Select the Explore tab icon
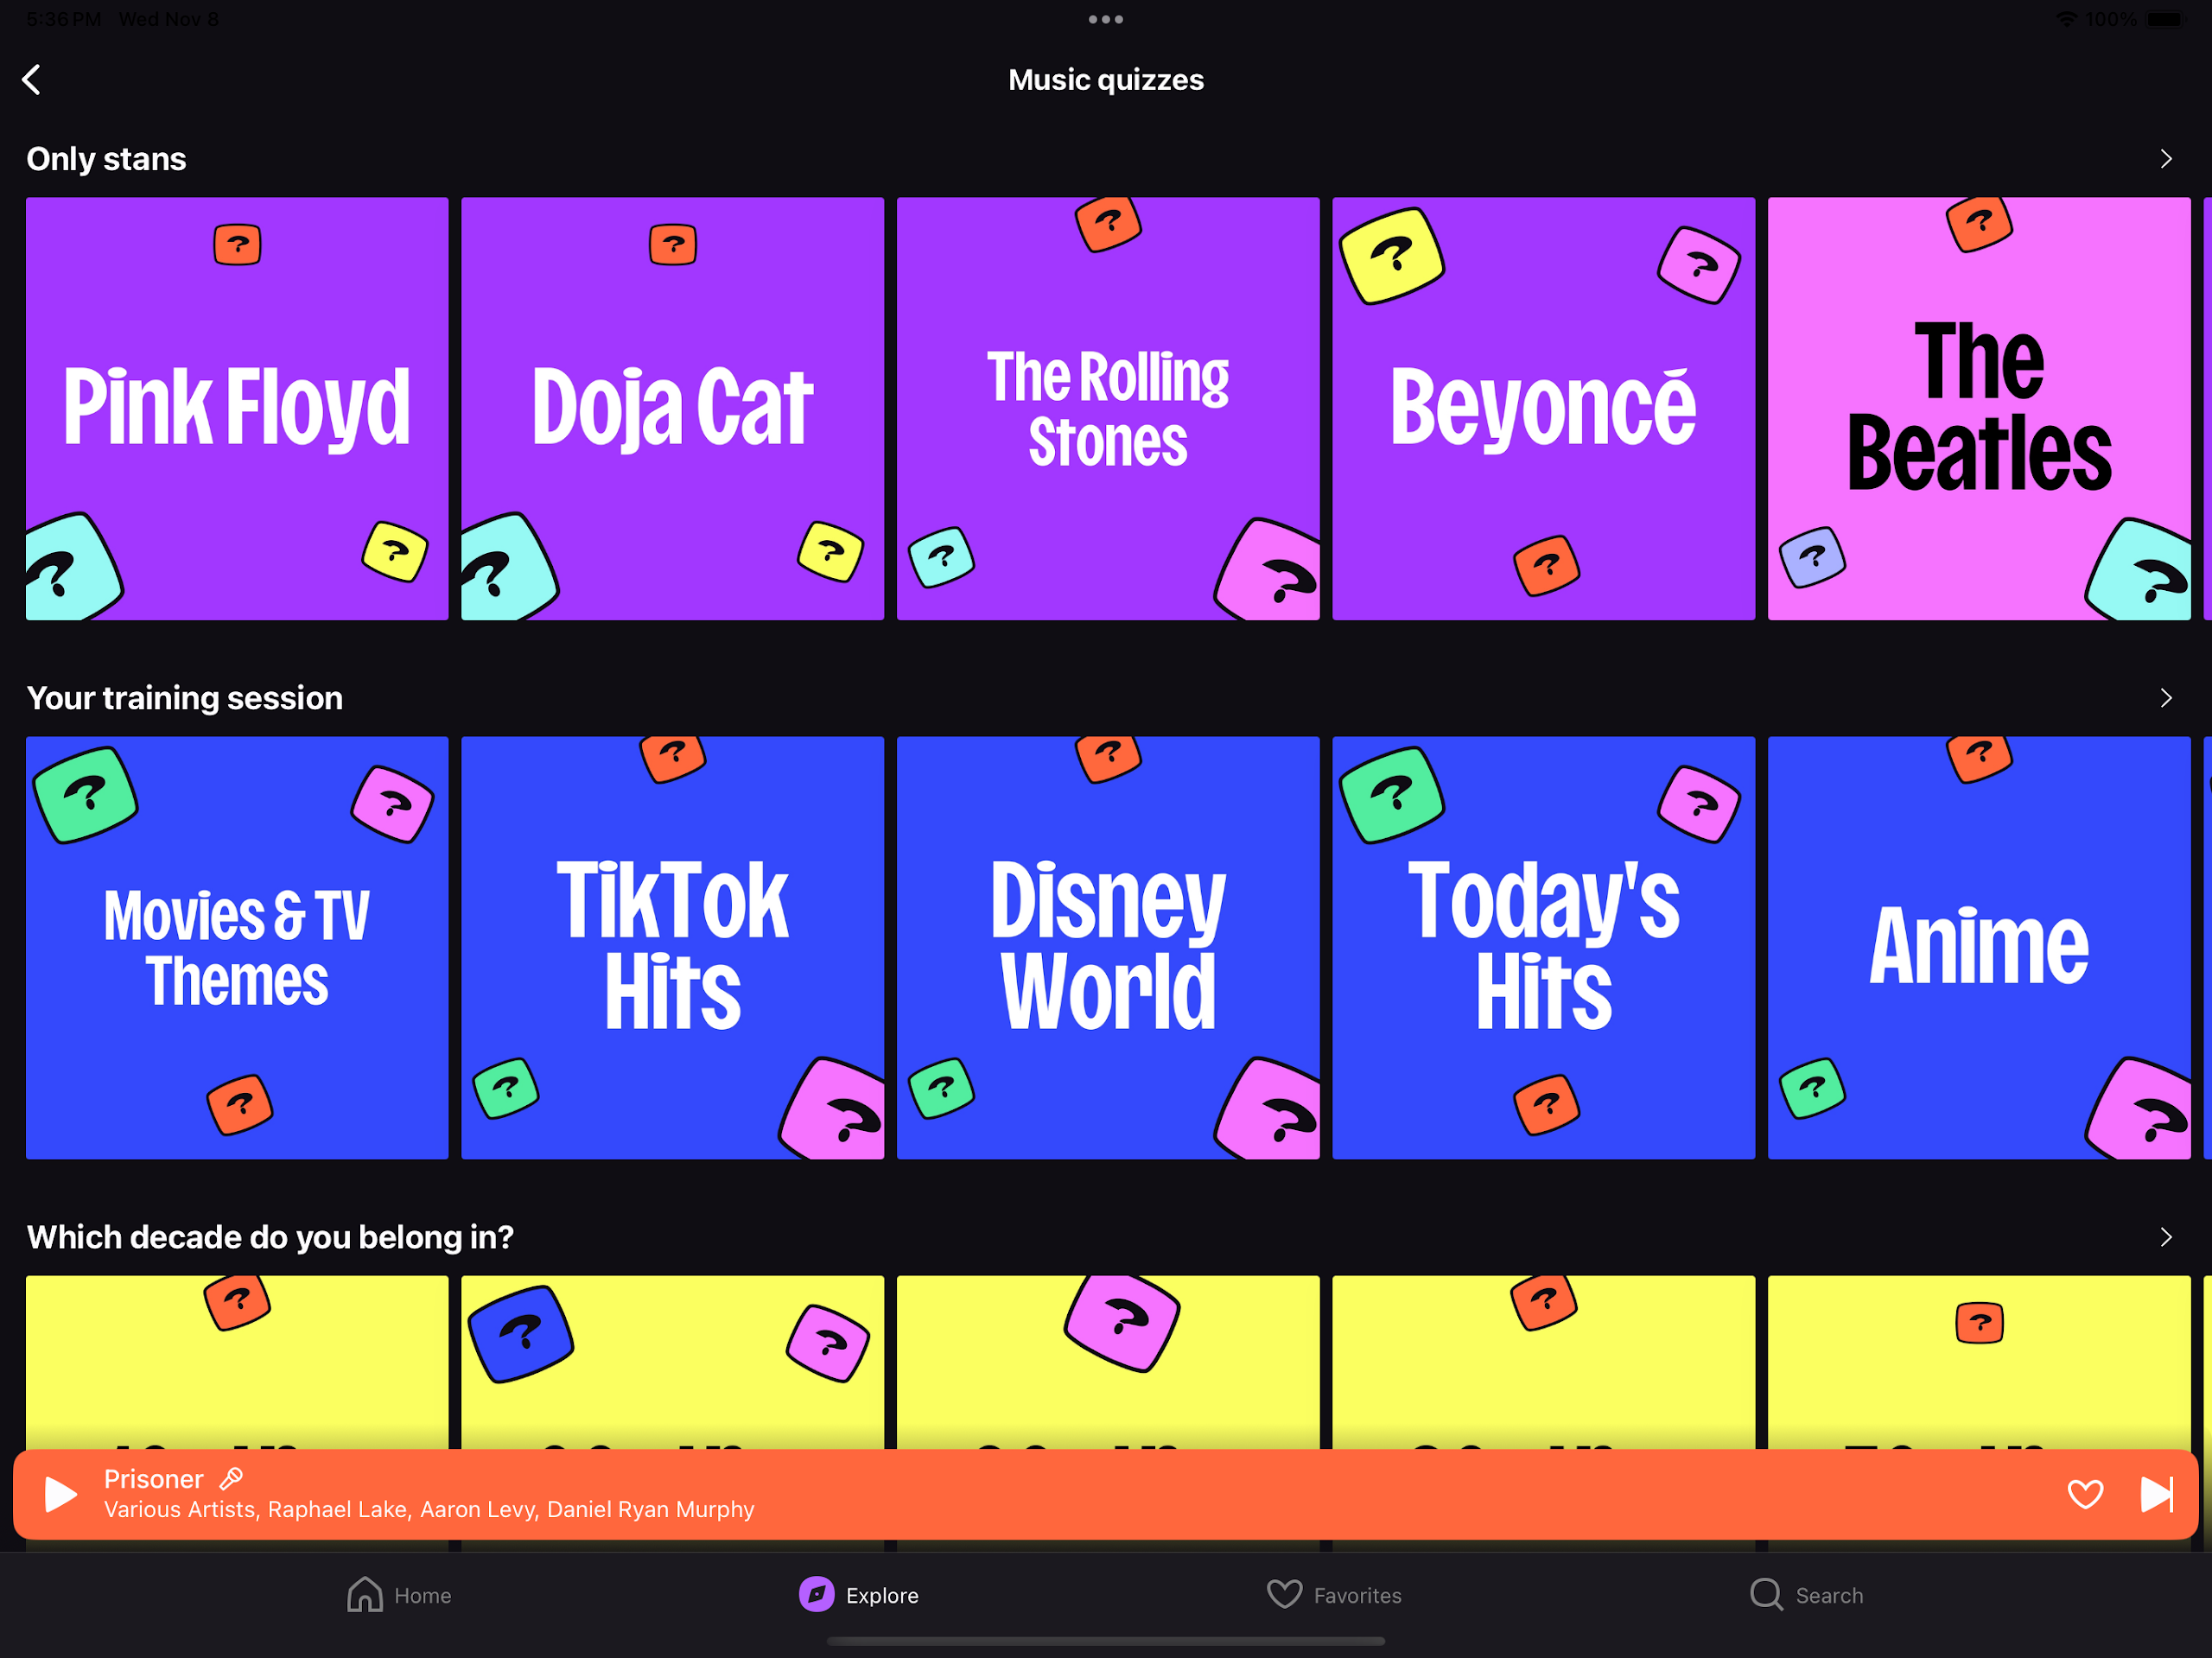This screenshot has width=2212, height=1658. [x=817, y=1595]
